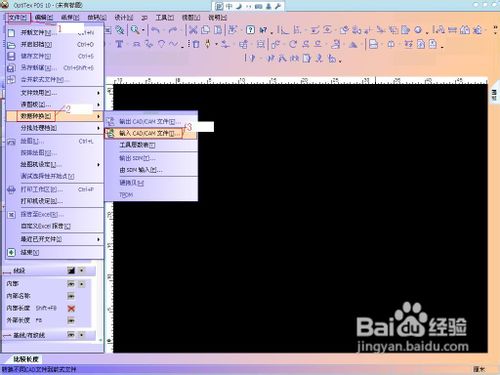Click the dark triangle icon in second toolbar row
The height and width of the screenshot is (375, 500).
click(353, 44)
